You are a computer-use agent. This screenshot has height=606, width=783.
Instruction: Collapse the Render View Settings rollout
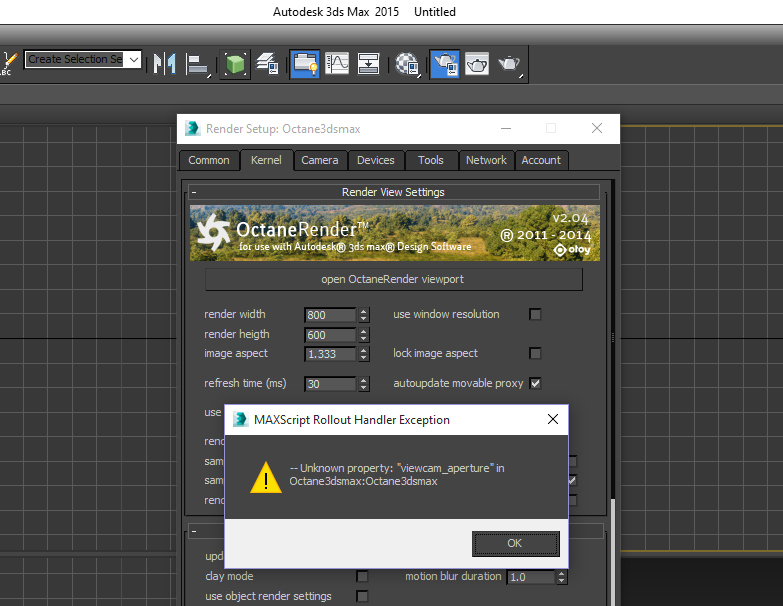point(194,192)
